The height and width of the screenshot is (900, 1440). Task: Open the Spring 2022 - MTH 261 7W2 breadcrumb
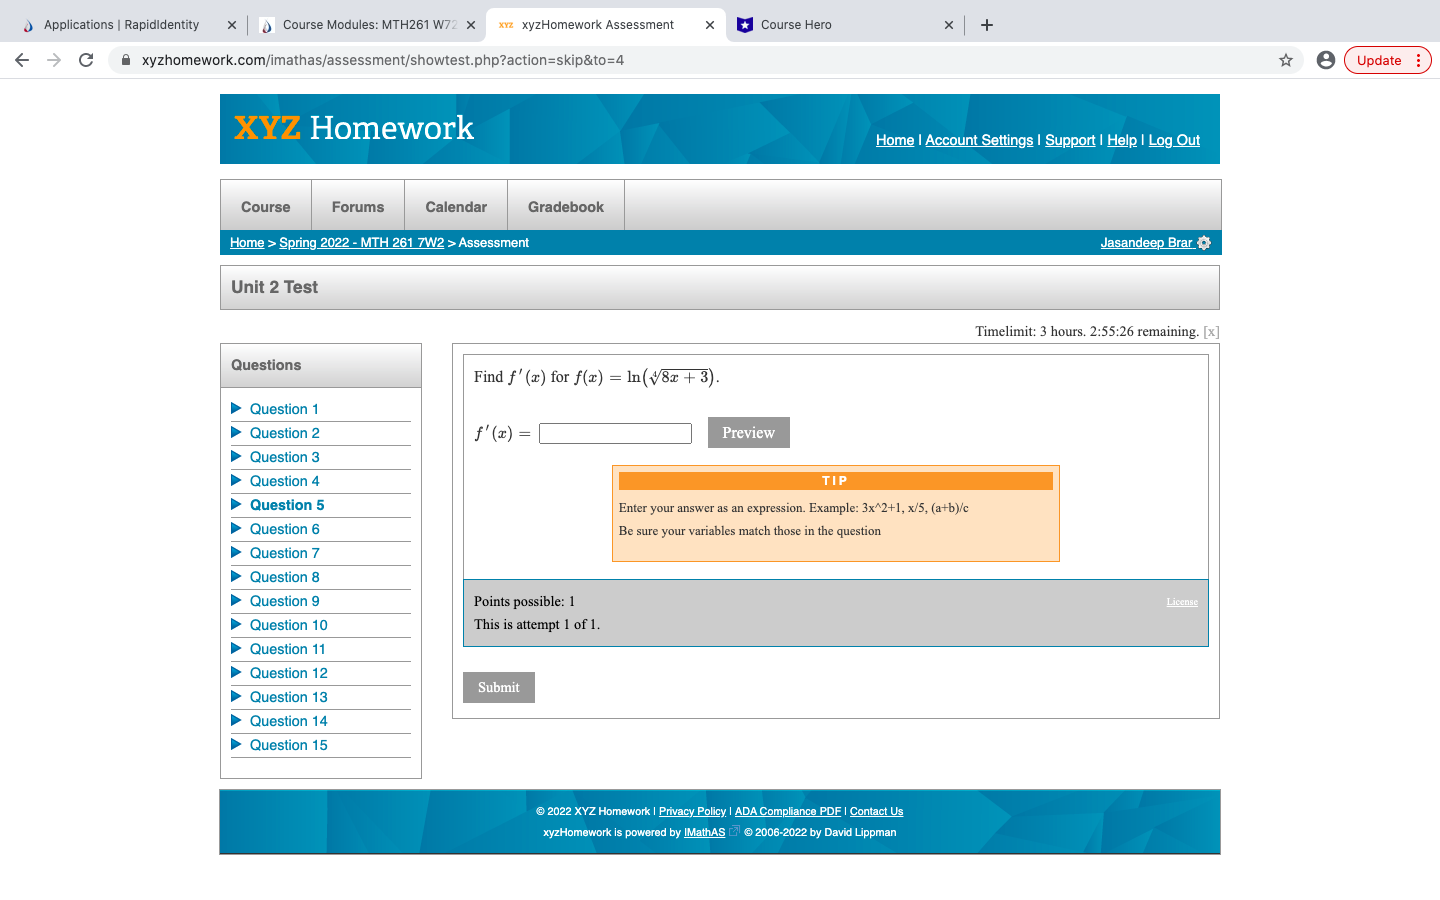(x=362, y=242)
